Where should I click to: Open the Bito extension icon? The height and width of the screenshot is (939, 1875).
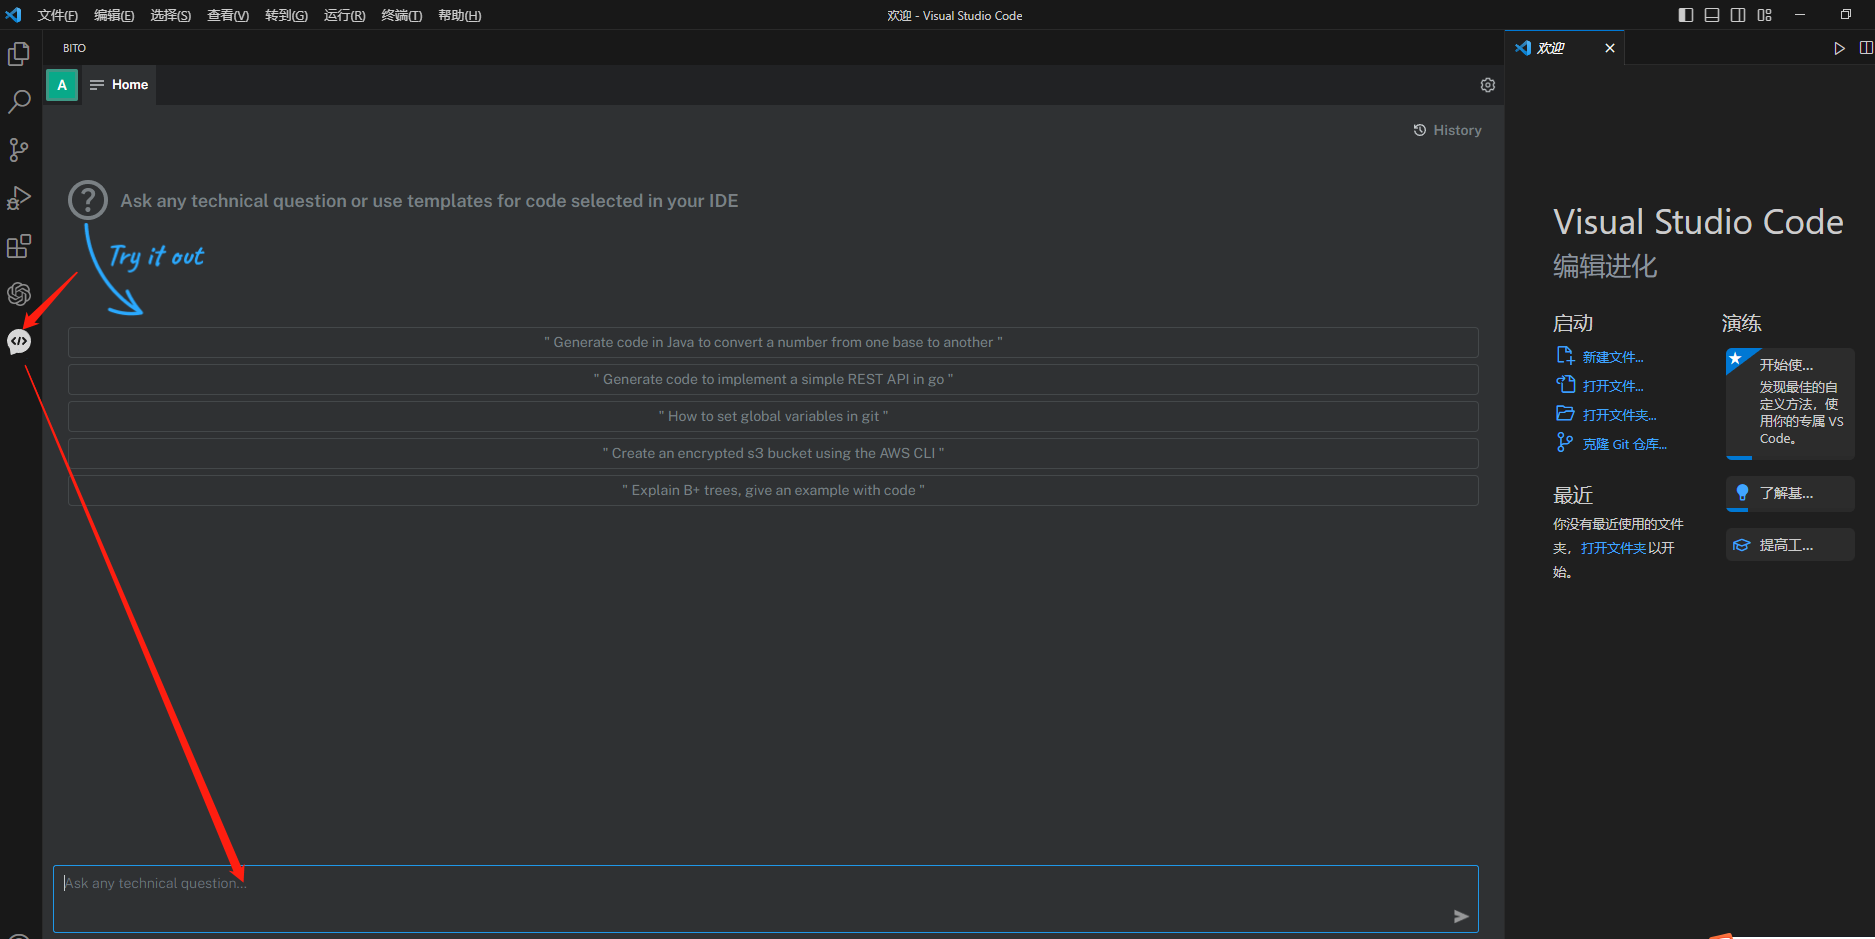(19, 342)
